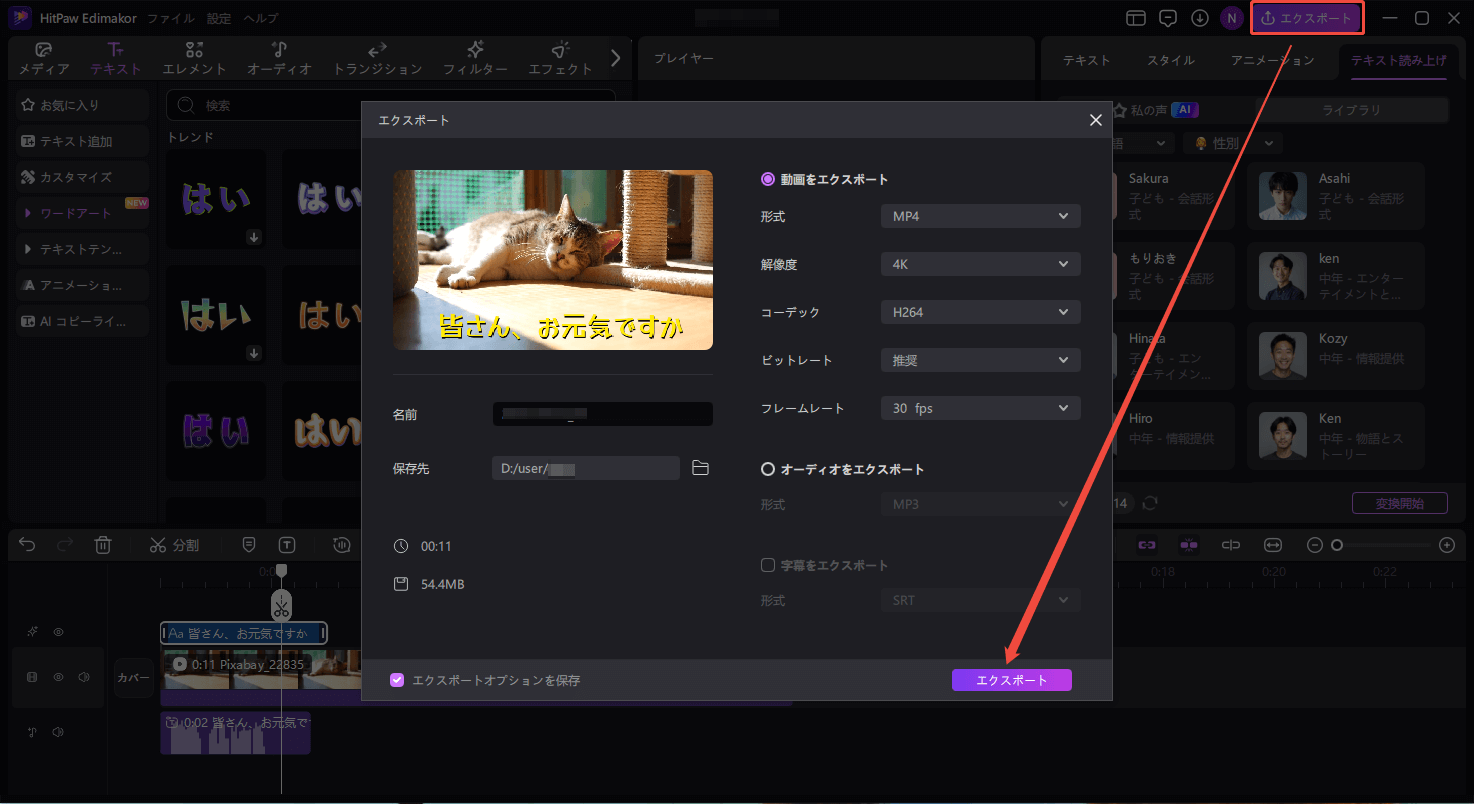Show more tabs with the right chevron
The image size is (1474, 804).
pos(615,58)
